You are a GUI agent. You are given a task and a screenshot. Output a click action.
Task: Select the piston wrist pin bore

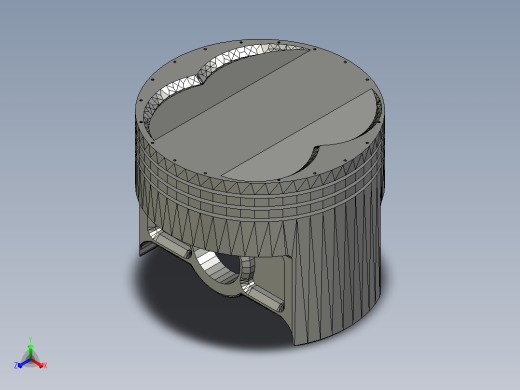coord(217,268)
